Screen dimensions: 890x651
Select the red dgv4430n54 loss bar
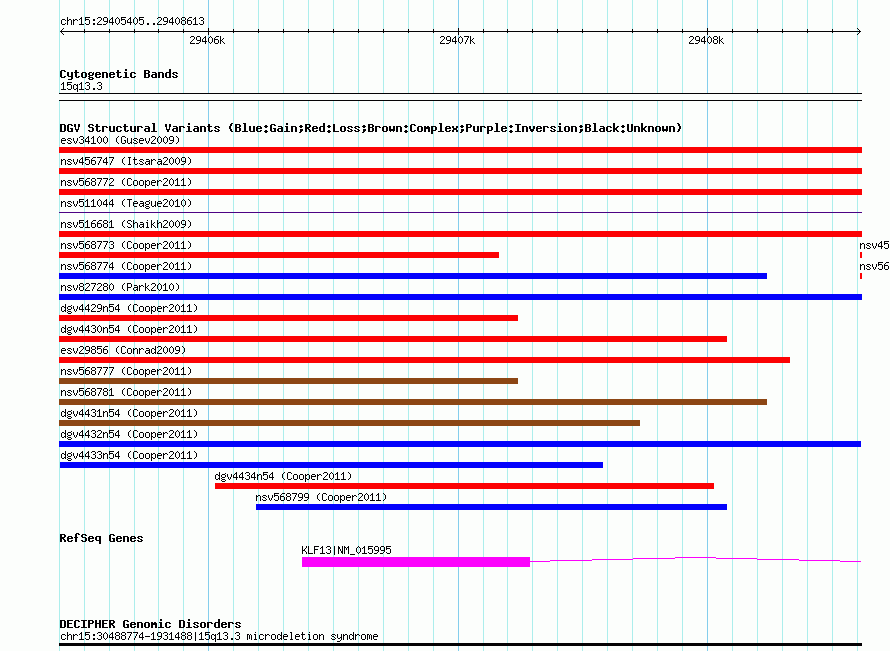[393, 339]
